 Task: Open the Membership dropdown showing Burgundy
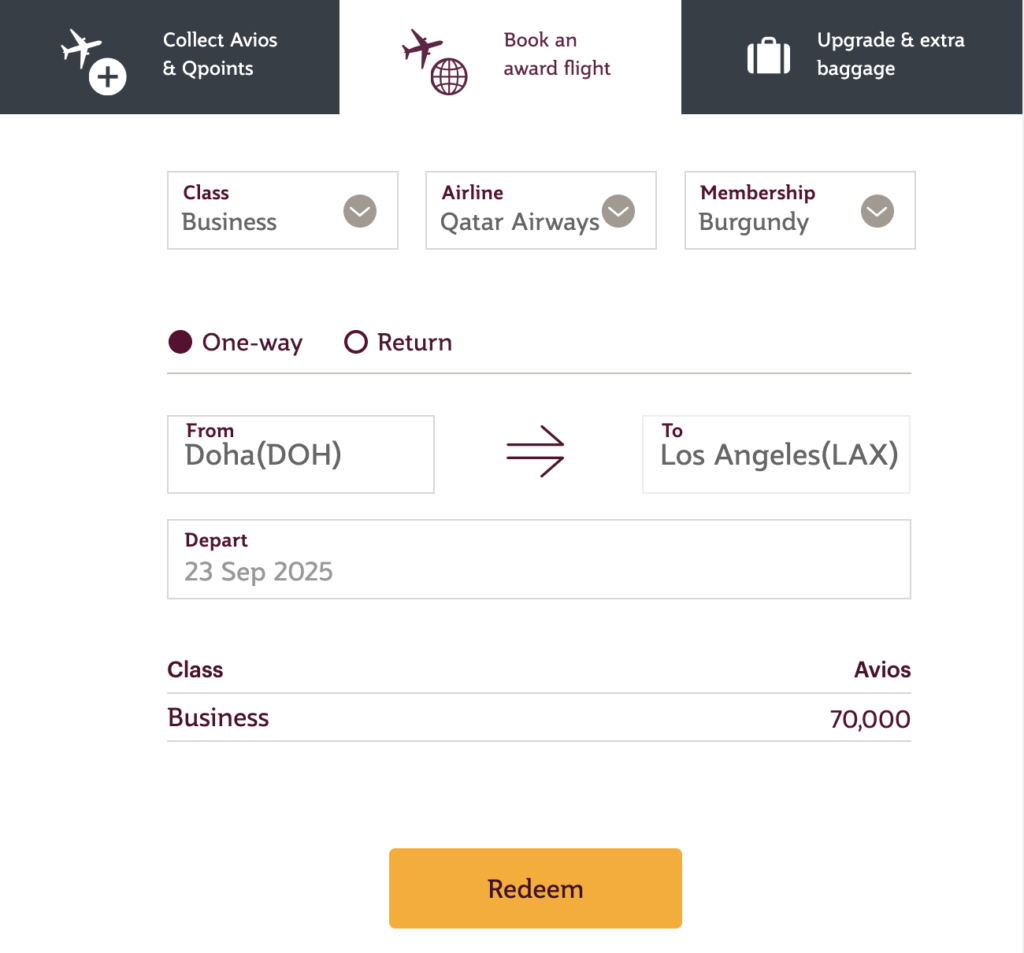[x=799, y=211]
